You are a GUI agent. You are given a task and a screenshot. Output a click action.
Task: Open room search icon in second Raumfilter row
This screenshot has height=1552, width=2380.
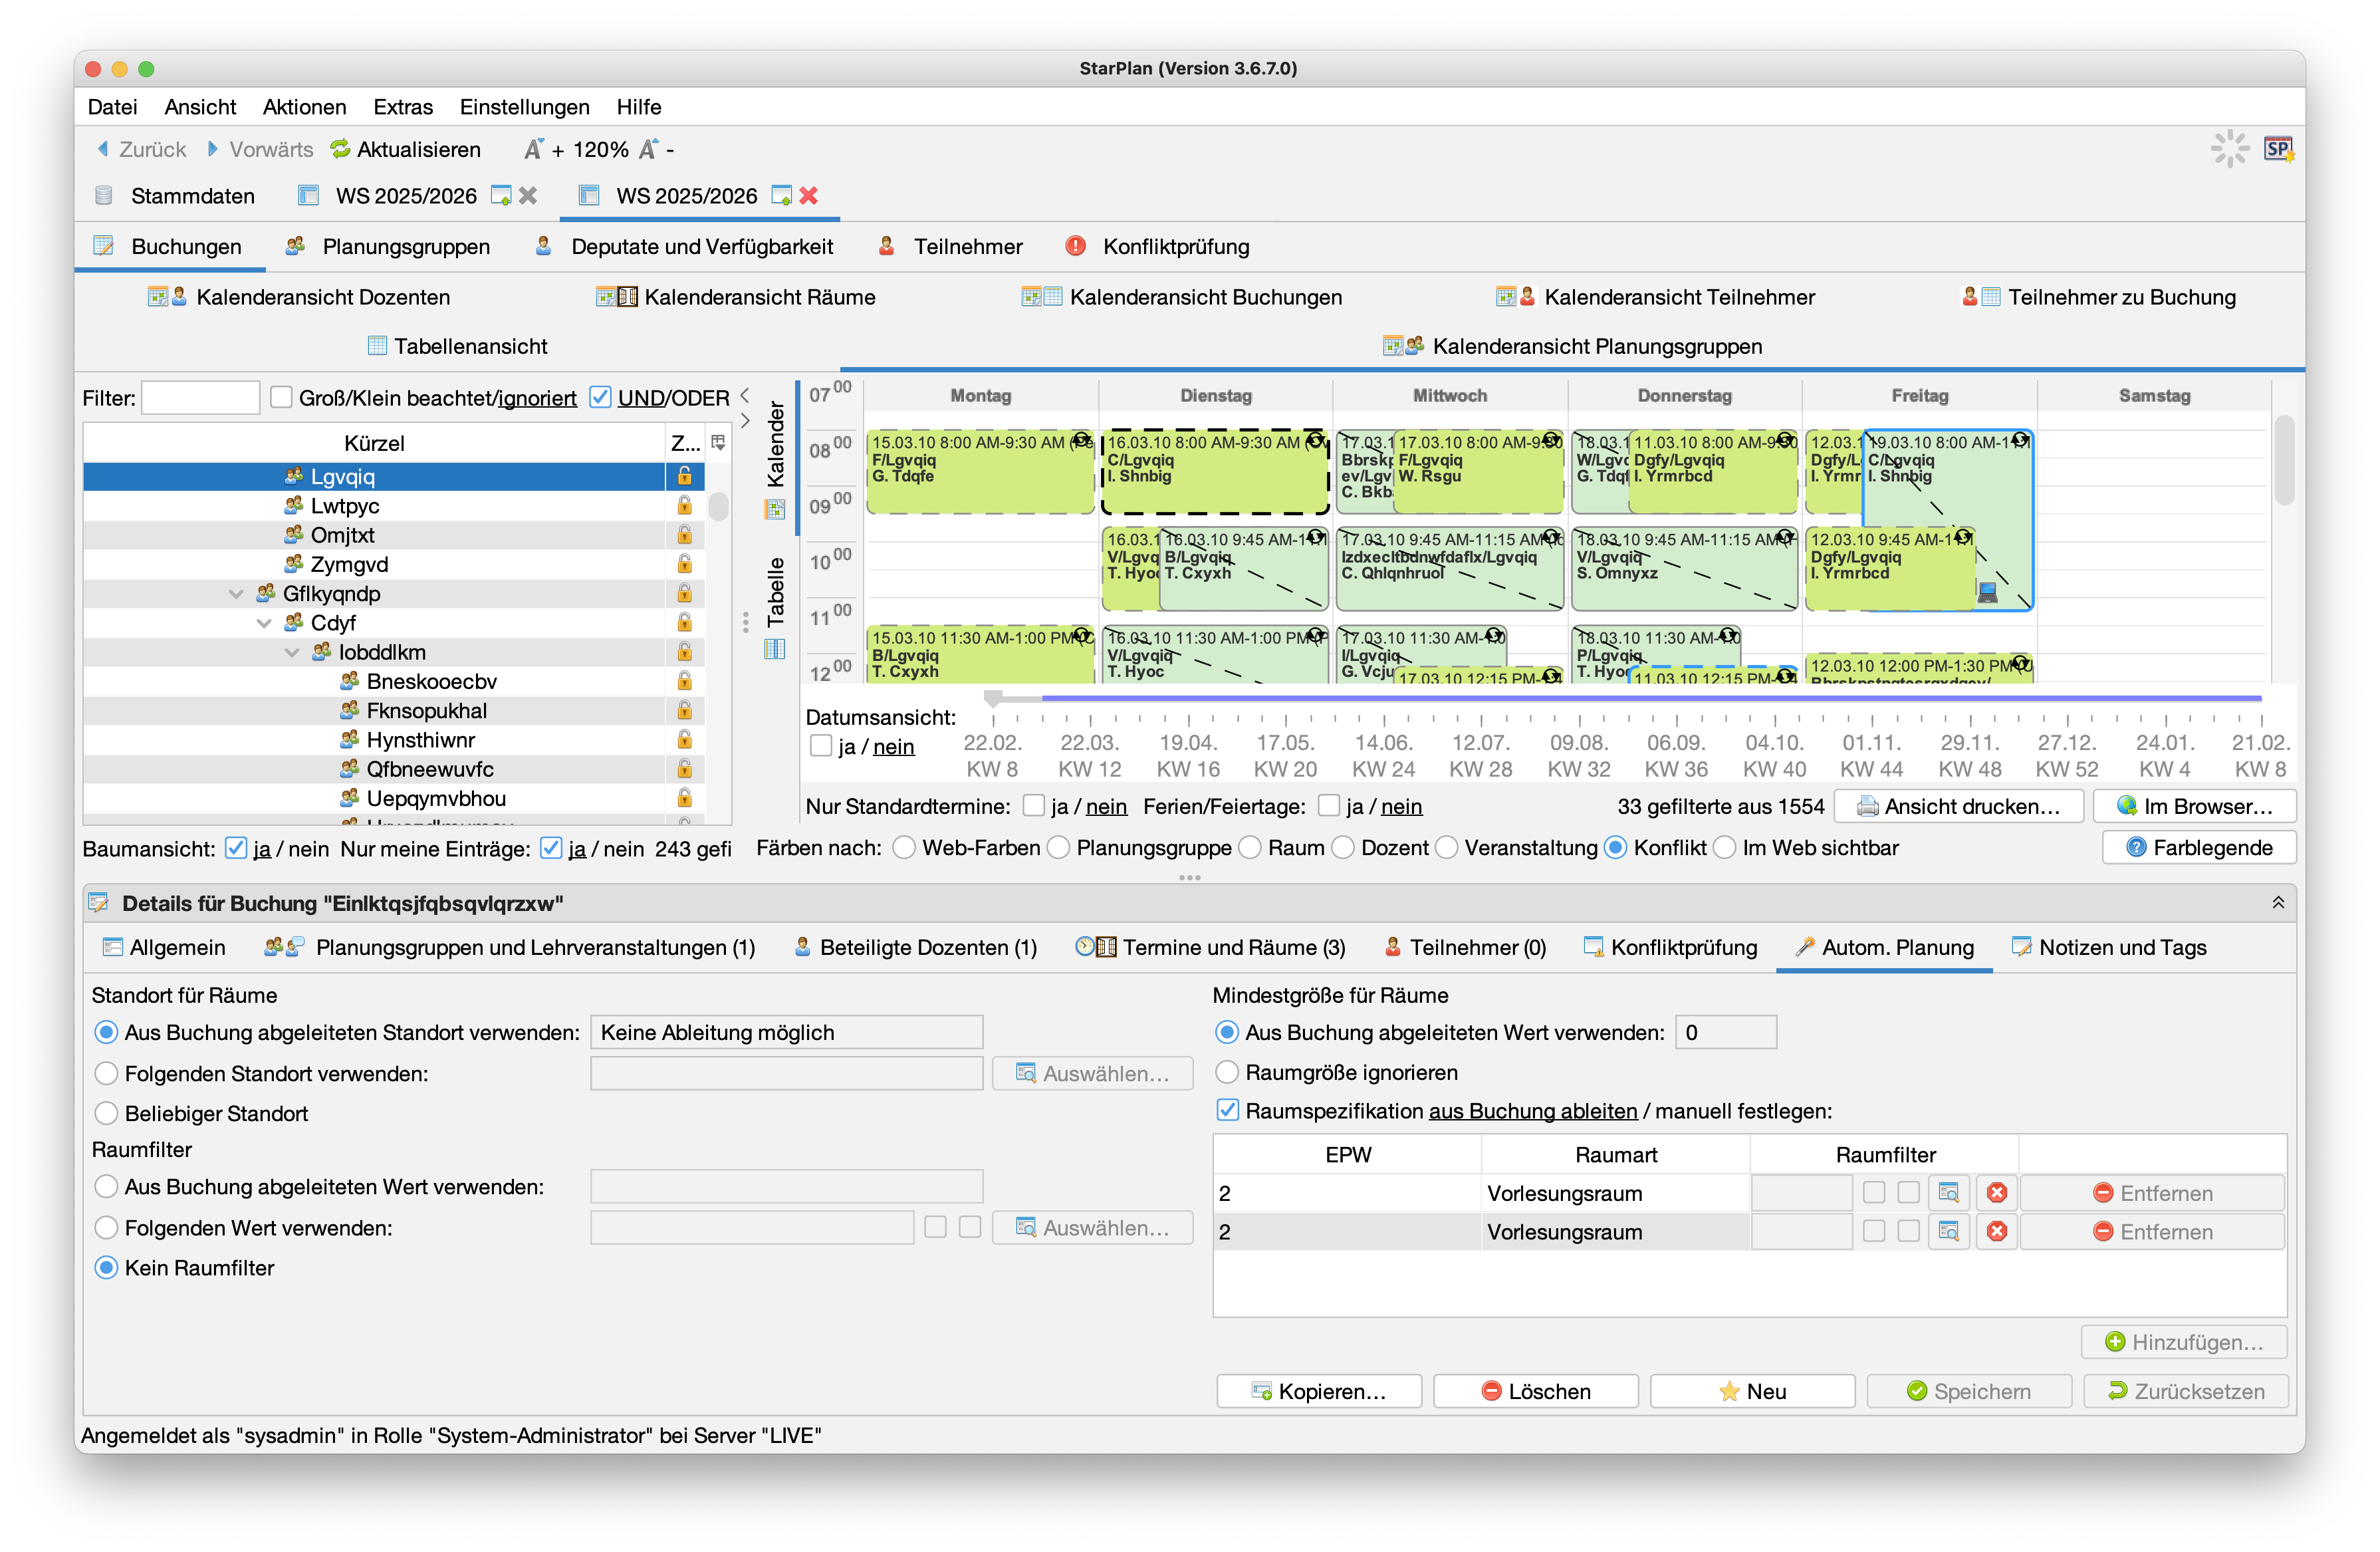tap(1948, 1232)
